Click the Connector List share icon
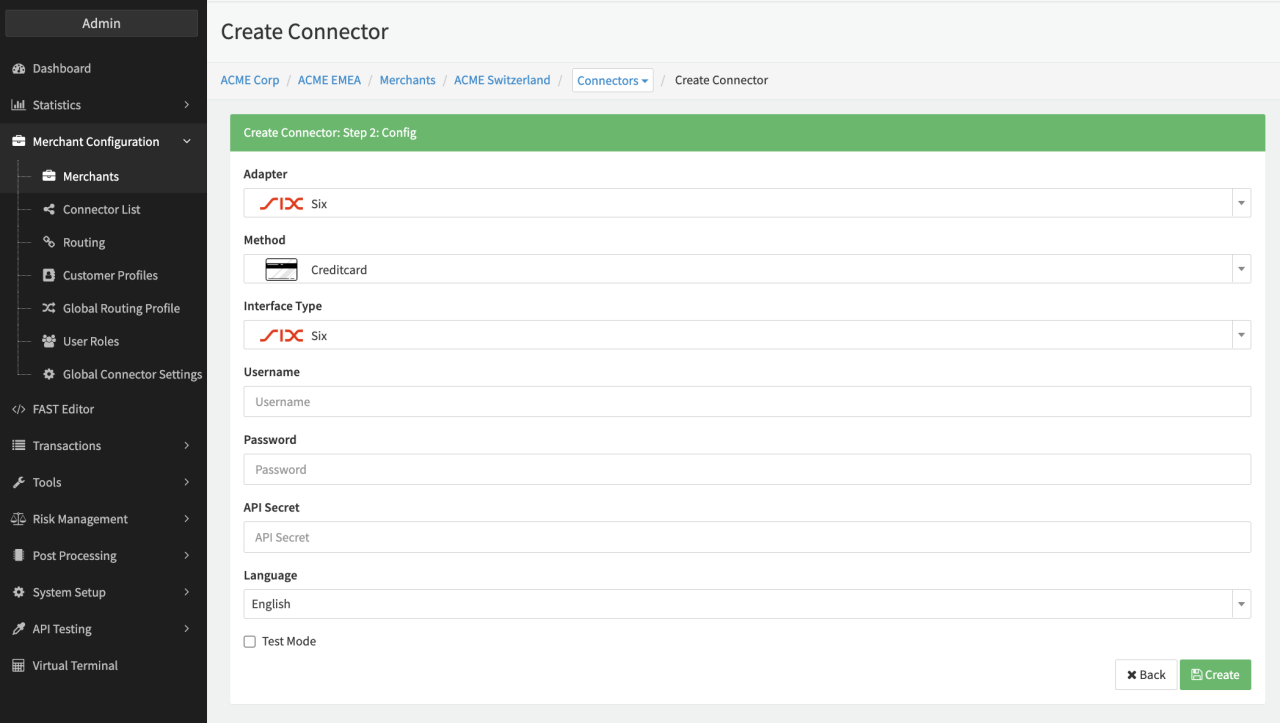The width and height of the screenshot is (1280, 723). pyautogui.click(x=49, y=210)
